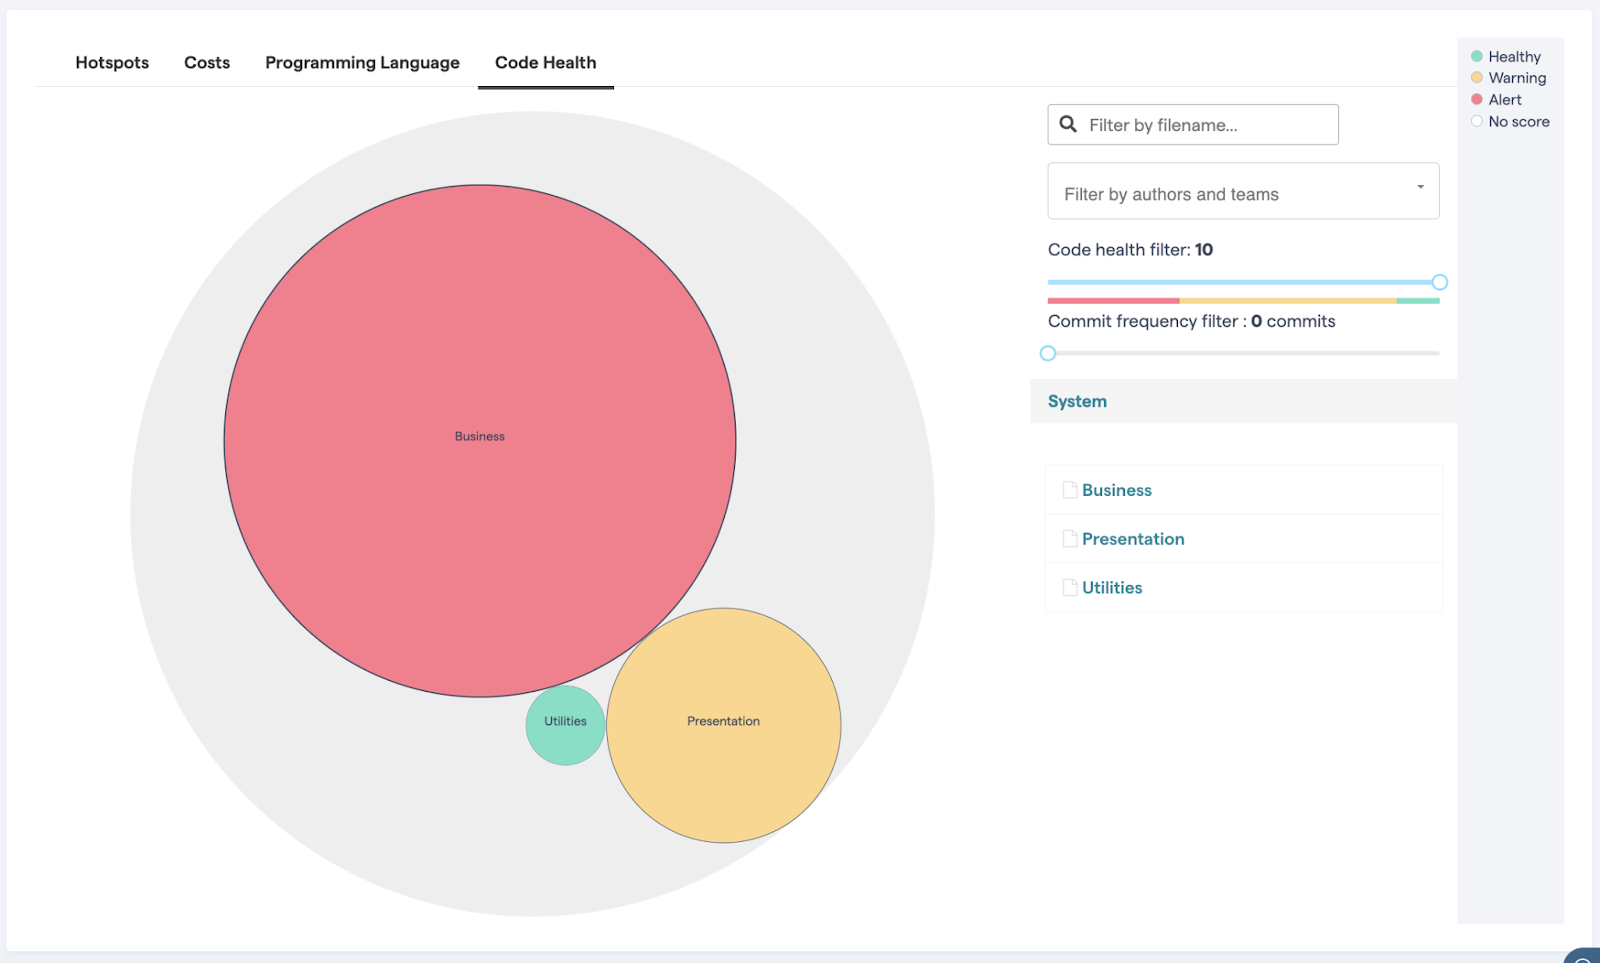Open the Business file link
The height and width of the screenshot is (963, 1600).
pos(1117,489)
